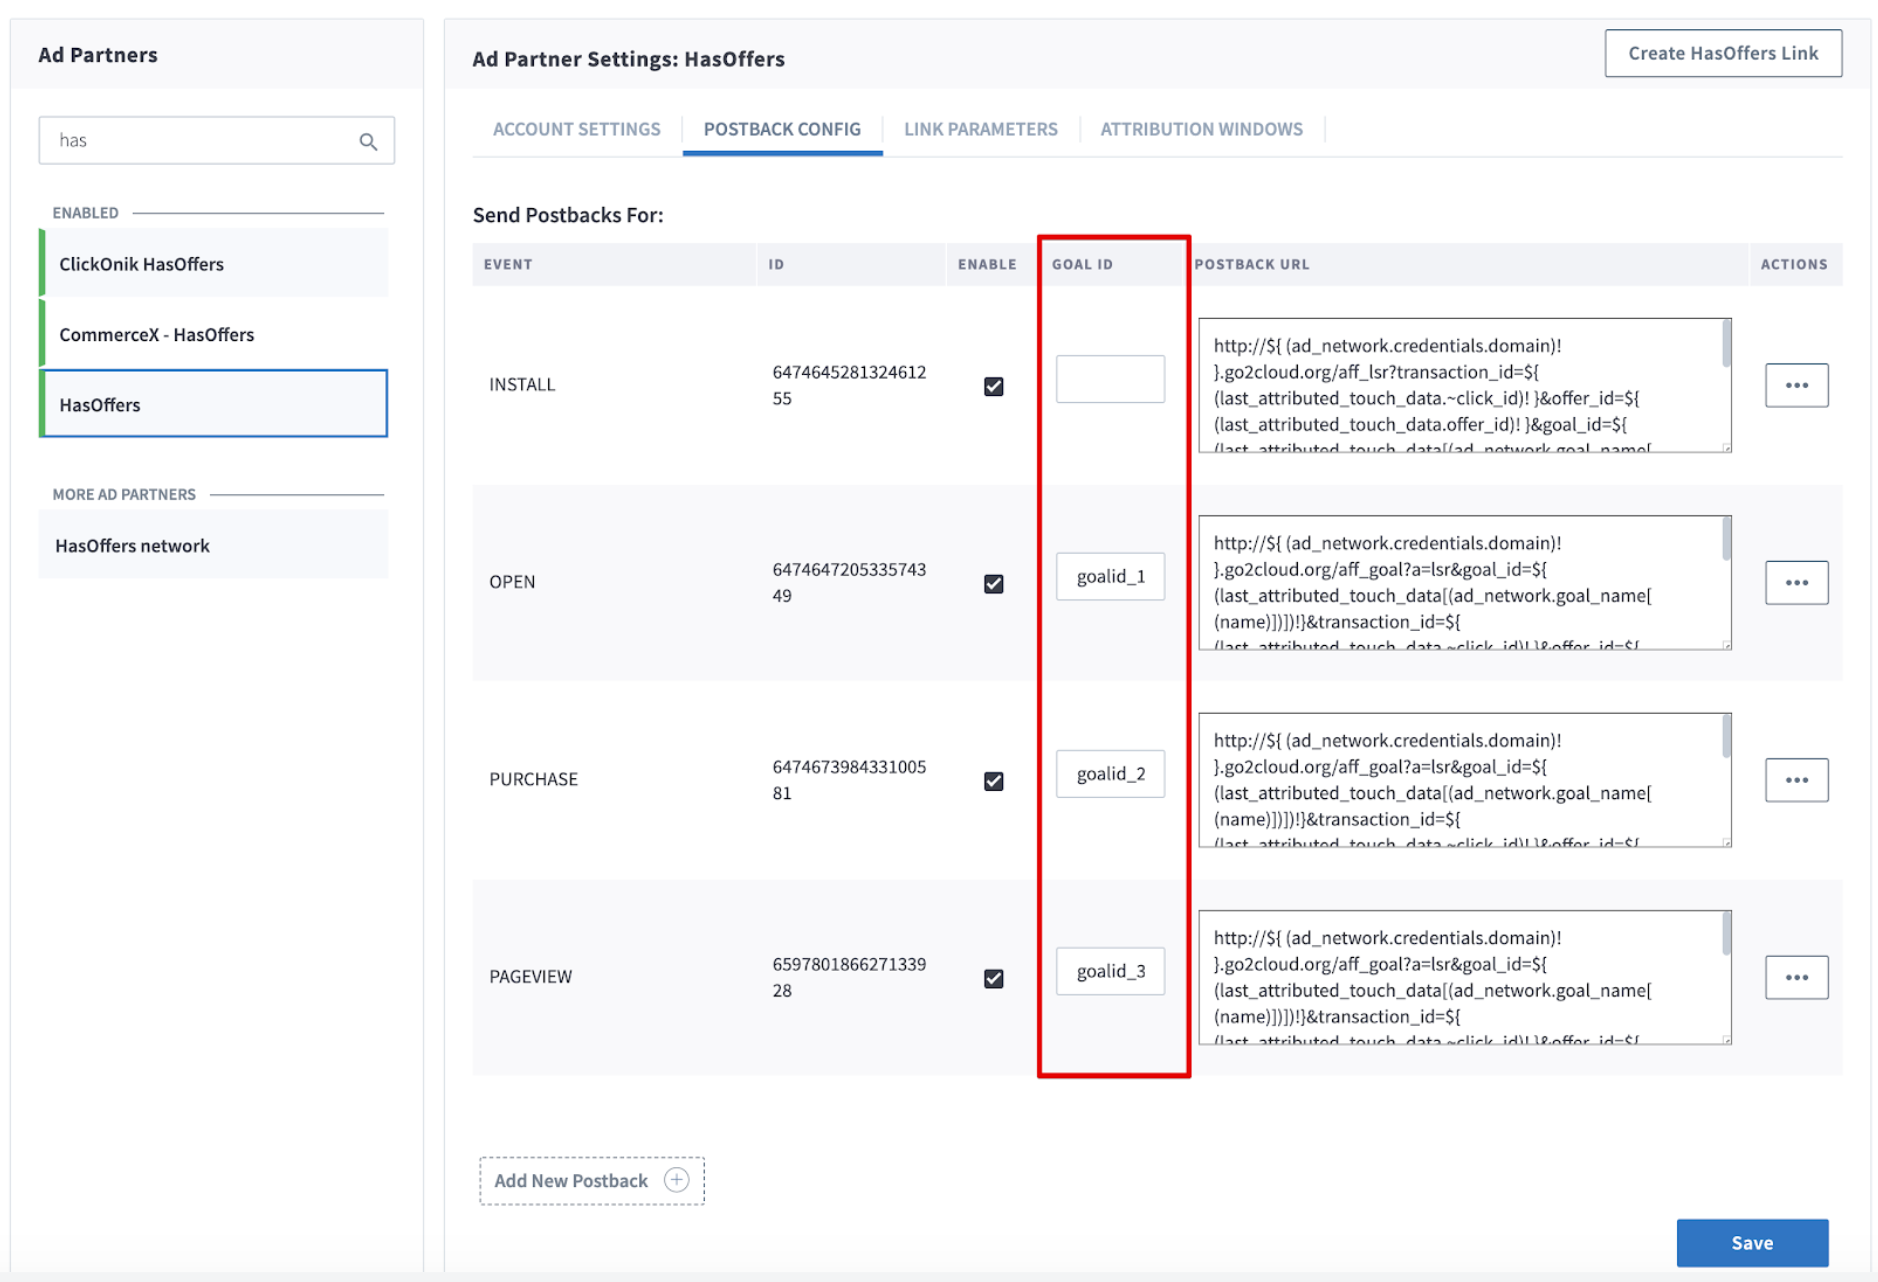Toggle the PURCHASE enable checkbox
The width and height of the screenshot is (1878, 1282).
(x=993, y=781)
